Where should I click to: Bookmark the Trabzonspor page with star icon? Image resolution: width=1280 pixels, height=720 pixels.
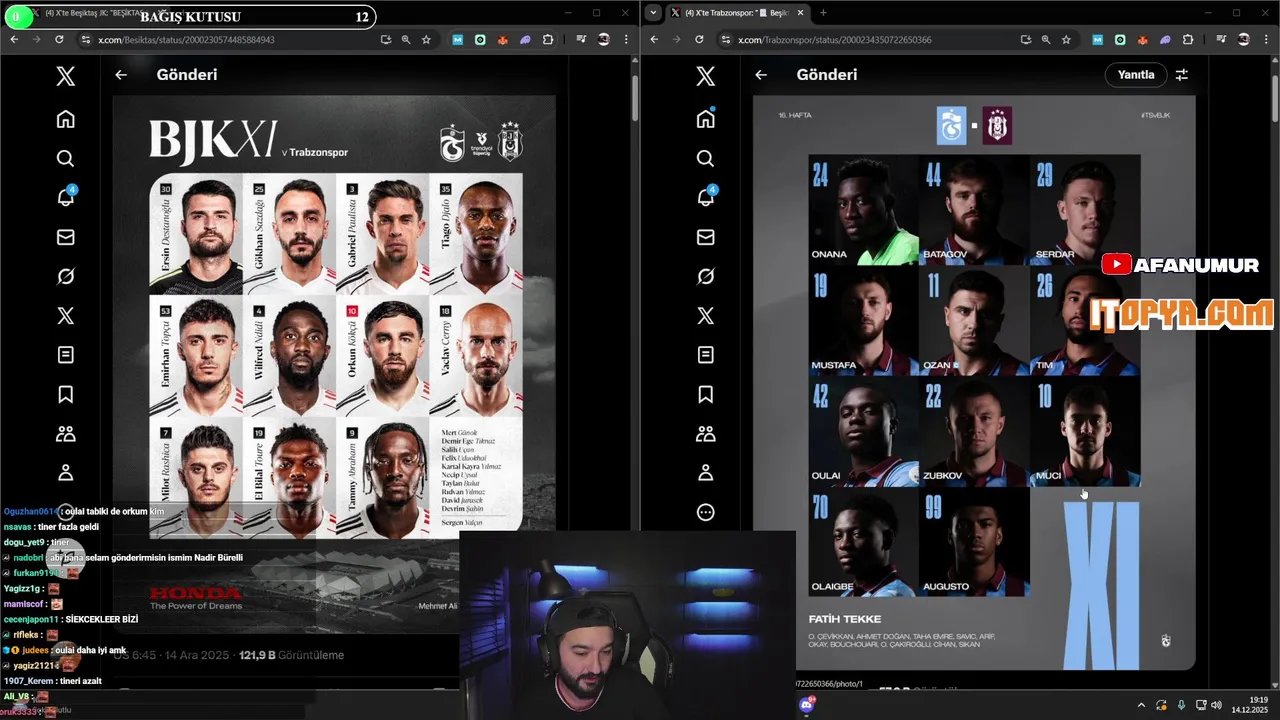tap(1066, 39)
